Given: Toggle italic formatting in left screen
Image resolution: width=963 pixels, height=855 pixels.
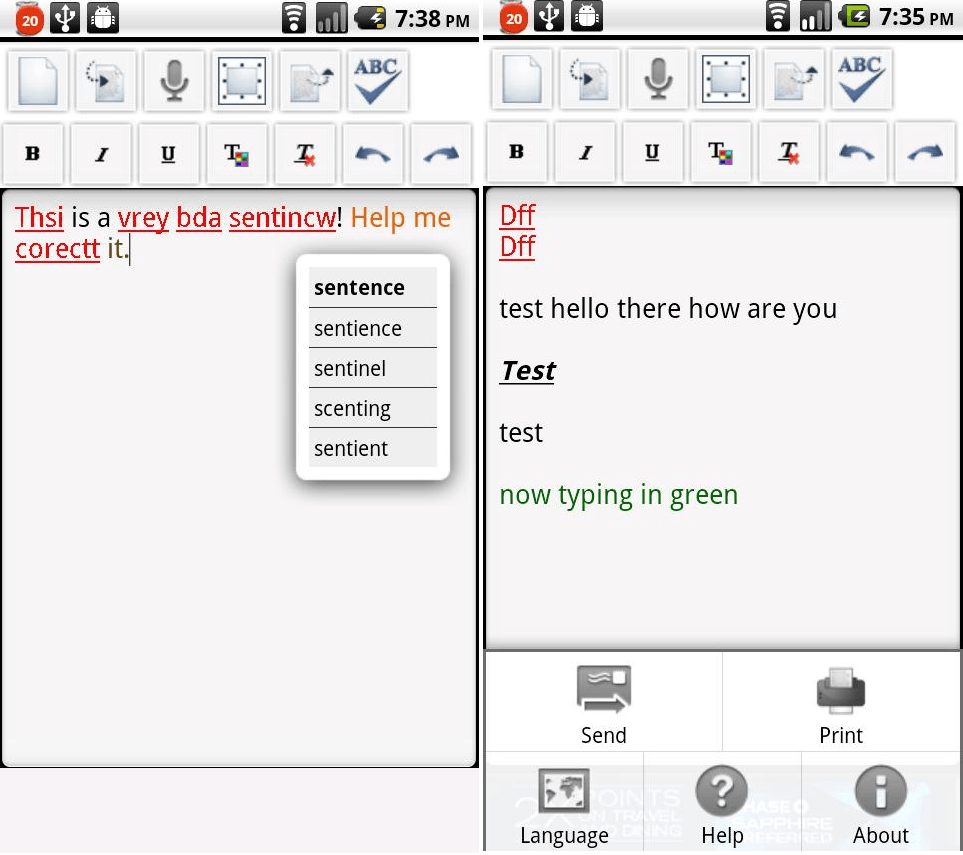Looking at the screenshot, I should 101,154.
